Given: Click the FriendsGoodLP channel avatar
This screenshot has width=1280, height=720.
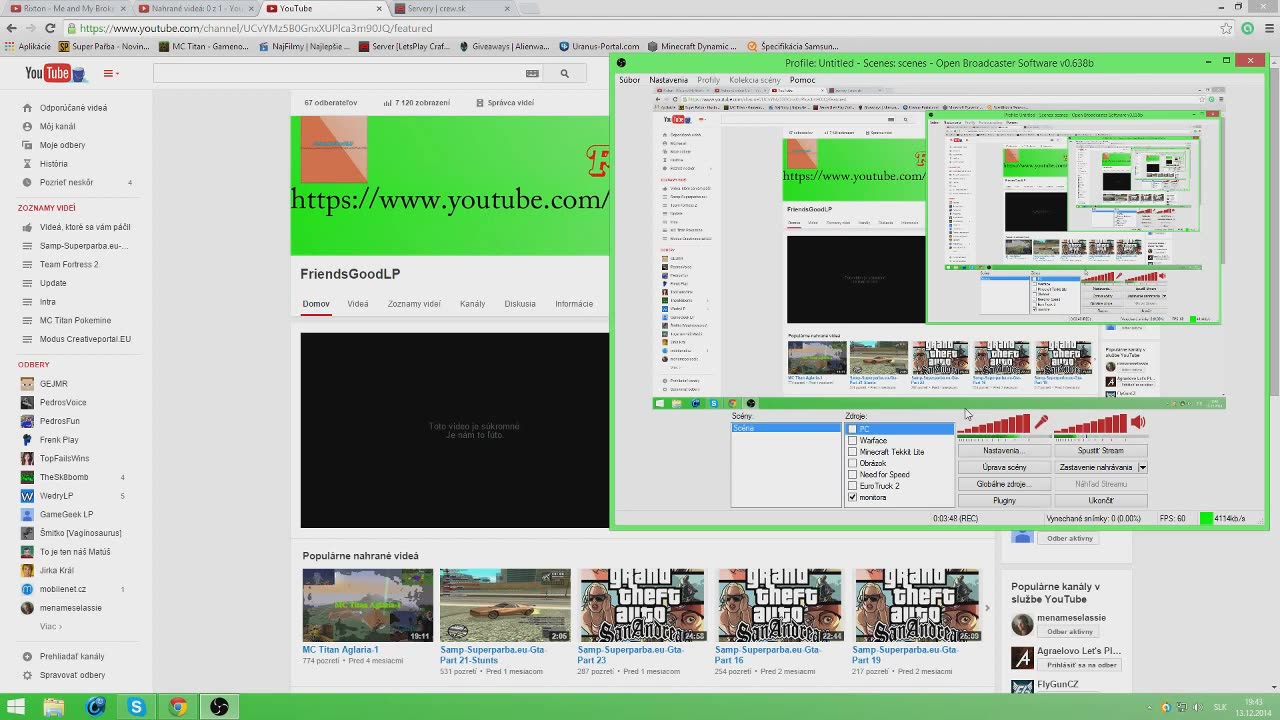Looking at the screenshot, I should [x=334, y=150].
